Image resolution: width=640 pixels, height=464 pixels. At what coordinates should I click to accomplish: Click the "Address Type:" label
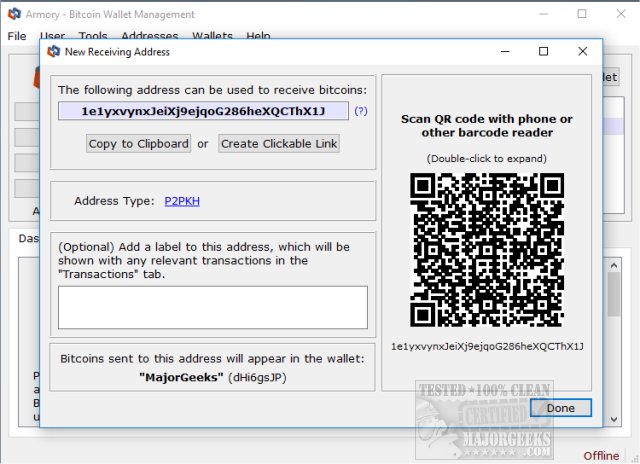(x=114, y=201)
